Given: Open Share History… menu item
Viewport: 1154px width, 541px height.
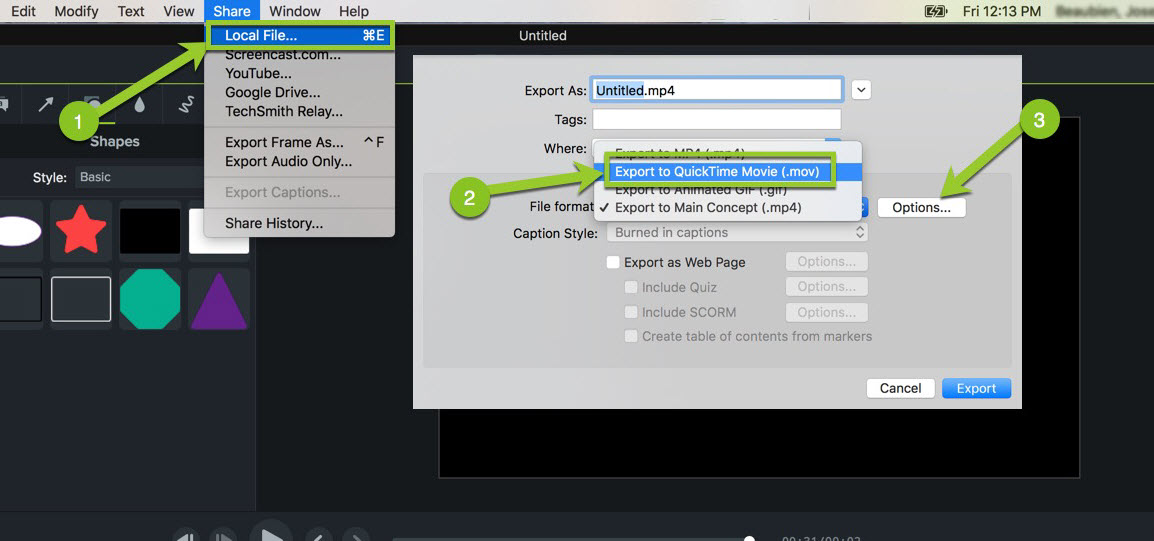Looking at the screenshot, I should pos(300,224).
